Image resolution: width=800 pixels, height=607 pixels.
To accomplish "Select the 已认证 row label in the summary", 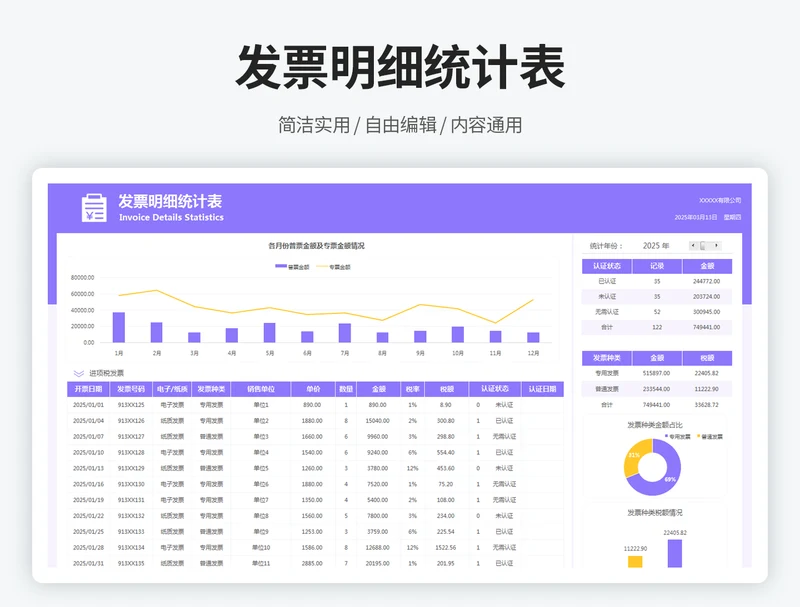I will pos(607,281).
